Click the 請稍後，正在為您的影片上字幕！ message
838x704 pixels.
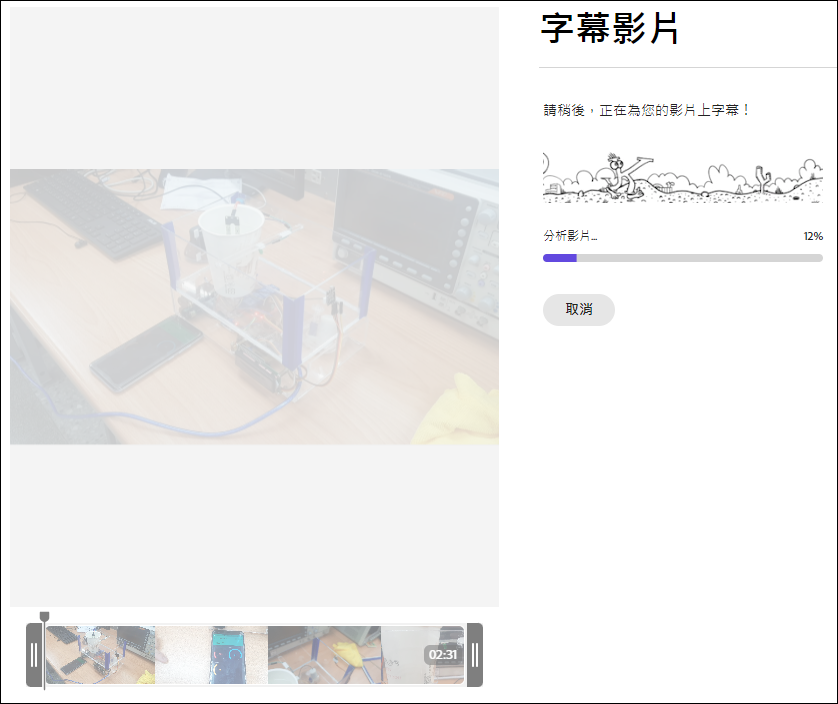click(x=647, y=110)
